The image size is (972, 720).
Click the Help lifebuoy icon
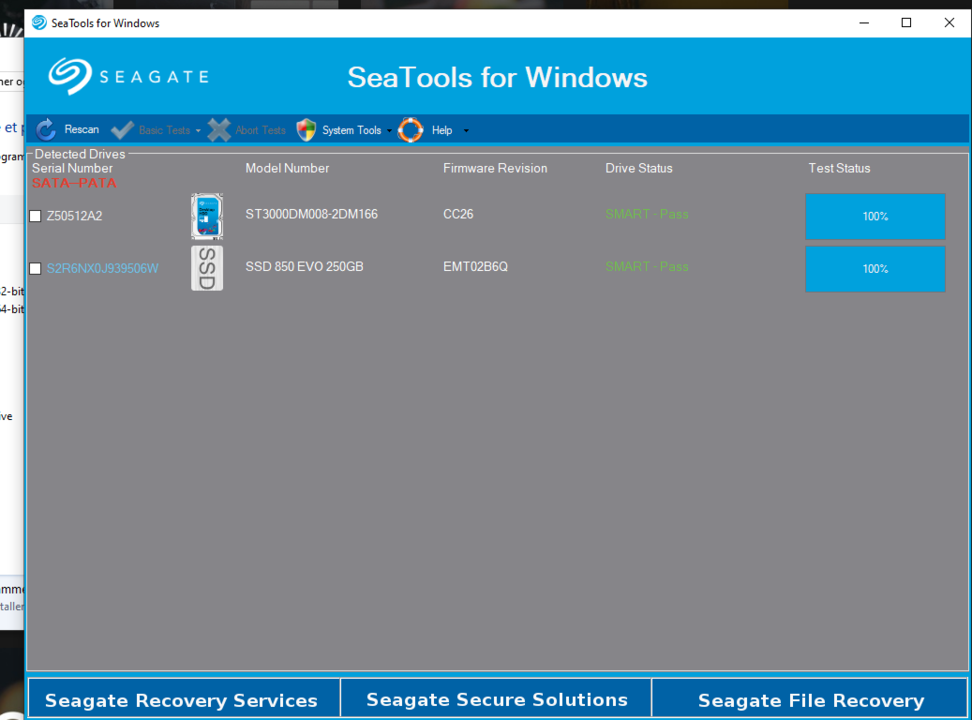tap(410, 130)
